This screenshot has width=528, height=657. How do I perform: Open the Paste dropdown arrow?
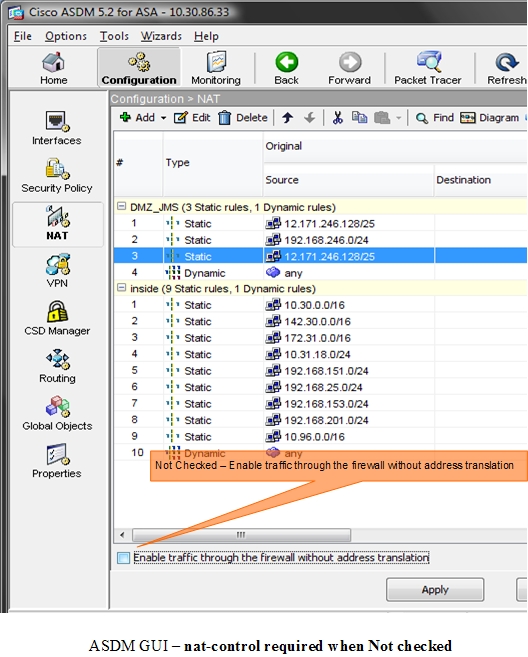[399, 118]
